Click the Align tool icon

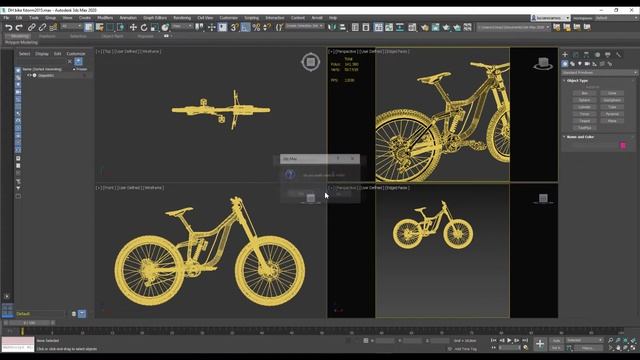click(x=343, y=27)
